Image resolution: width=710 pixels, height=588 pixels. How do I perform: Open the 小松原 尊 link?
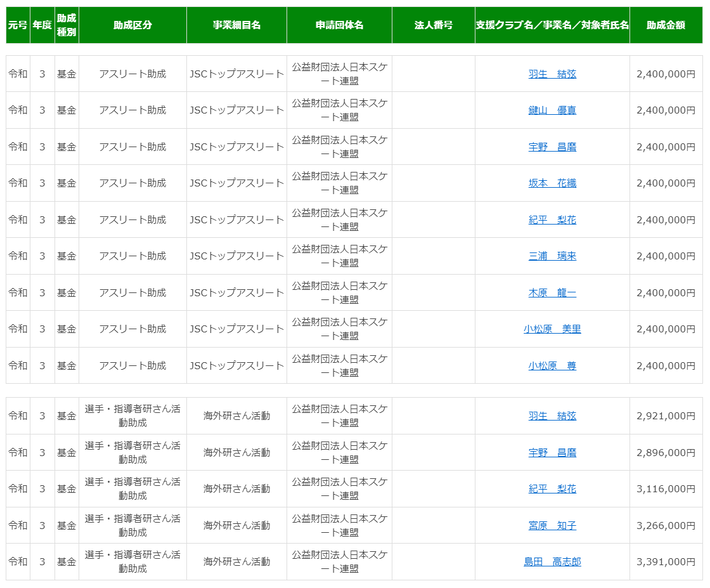[552, 365]
